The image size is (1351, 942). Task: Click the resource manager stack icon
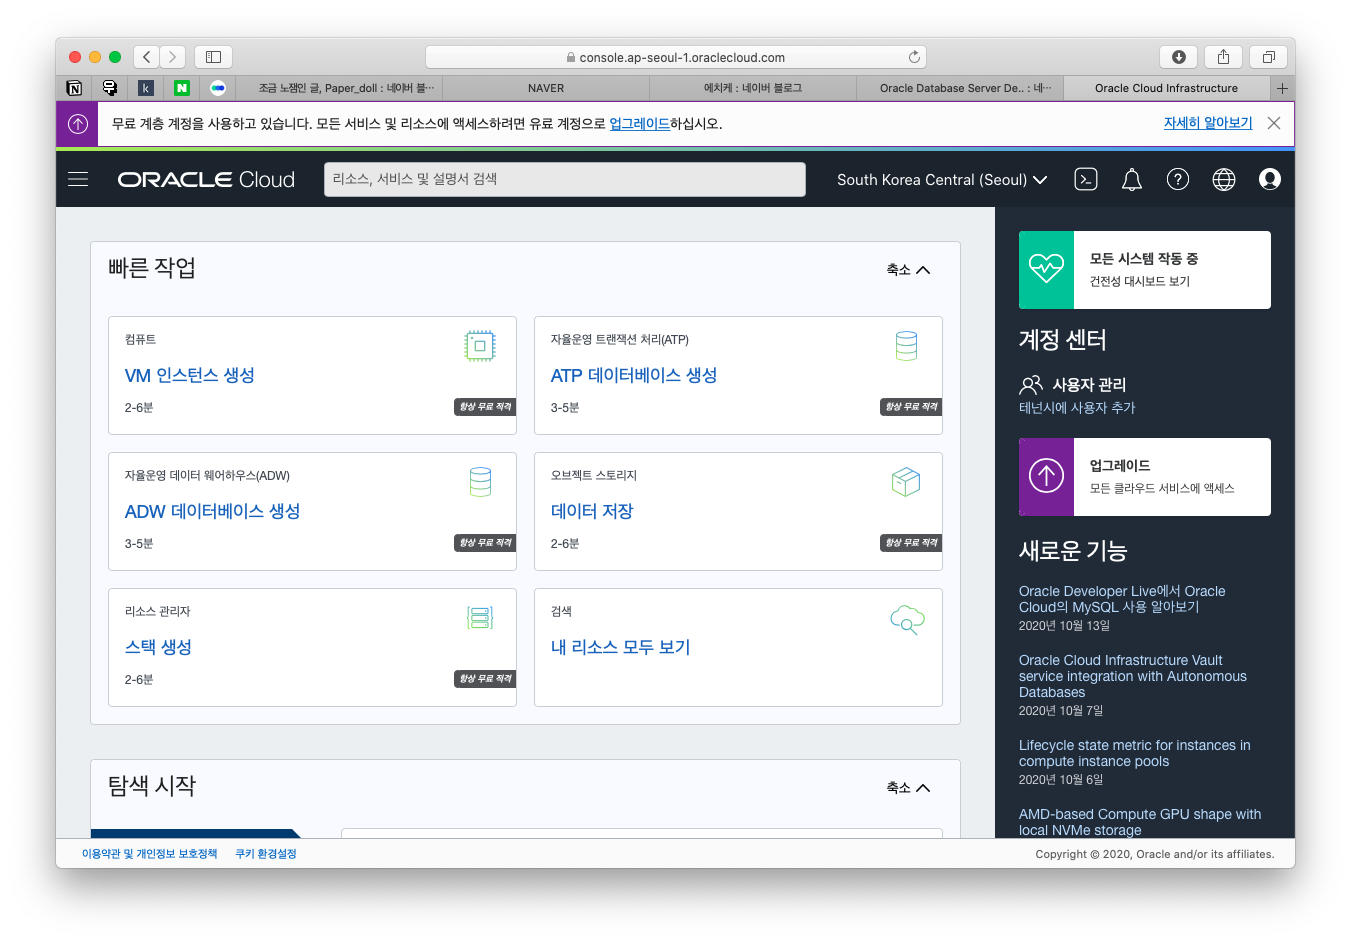click(x=480, y=618)
